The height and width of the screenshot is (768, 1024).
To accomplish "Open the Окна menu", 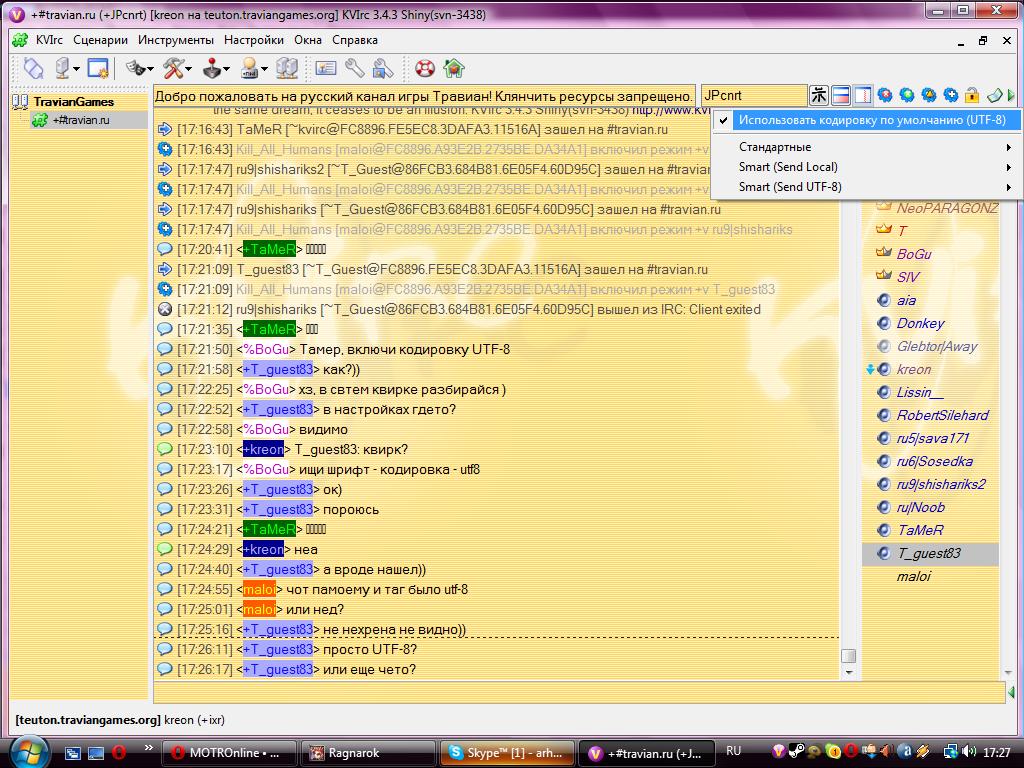I will 308,40.
